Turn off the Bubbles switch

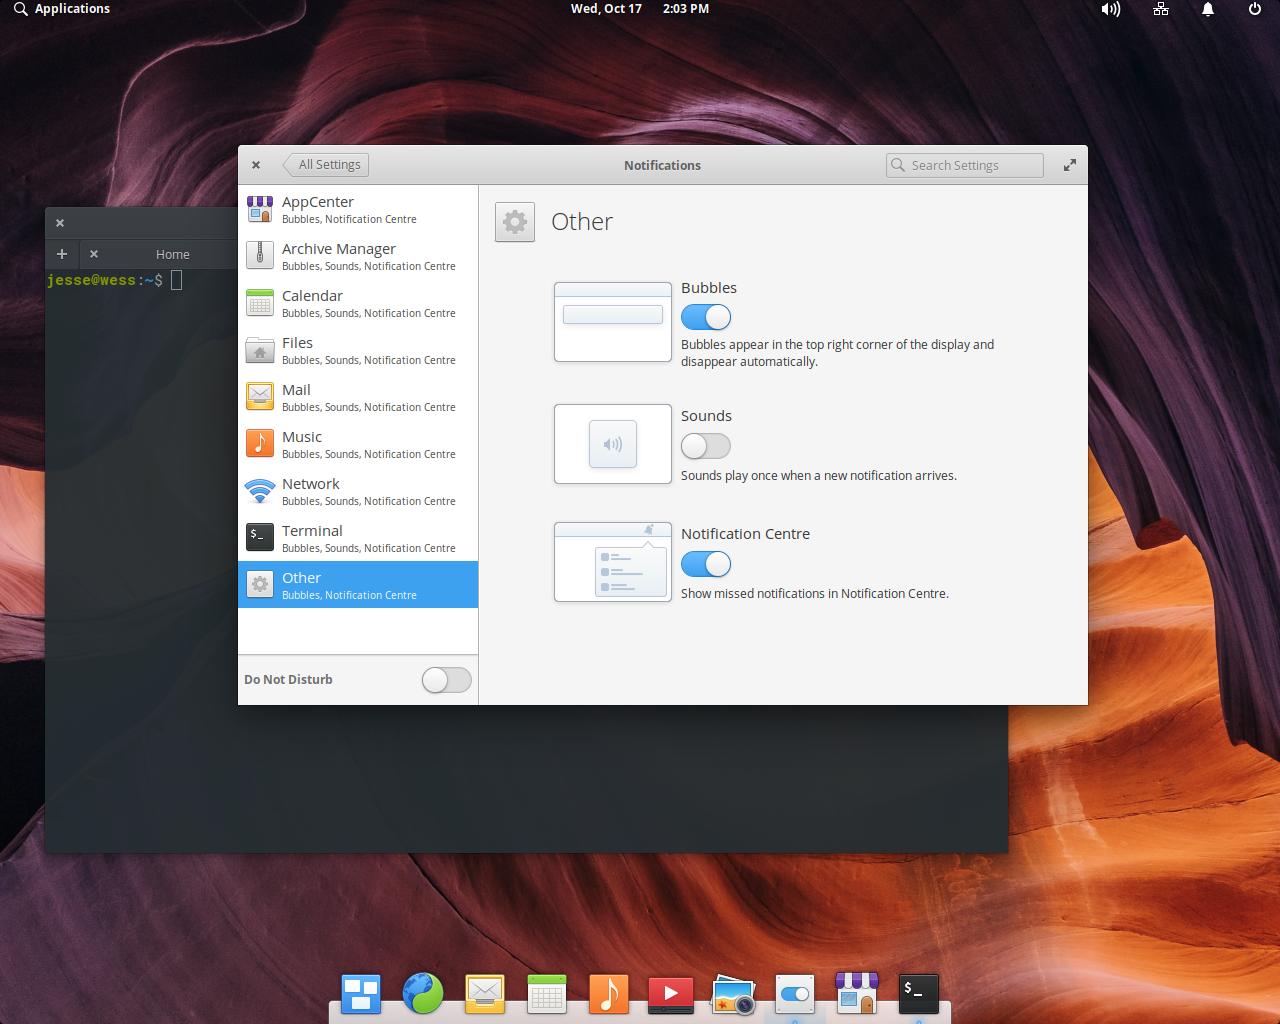pos(706,317)
